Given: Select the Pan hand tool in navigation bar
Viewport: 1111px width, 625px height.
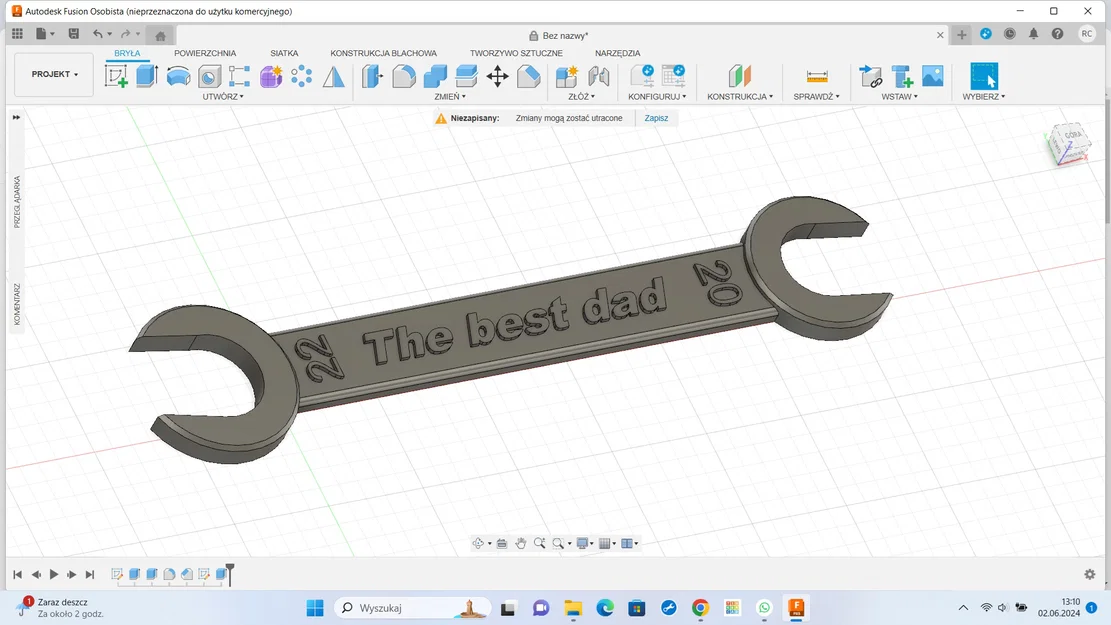Looking at the screenshot, I should (521, 544).
